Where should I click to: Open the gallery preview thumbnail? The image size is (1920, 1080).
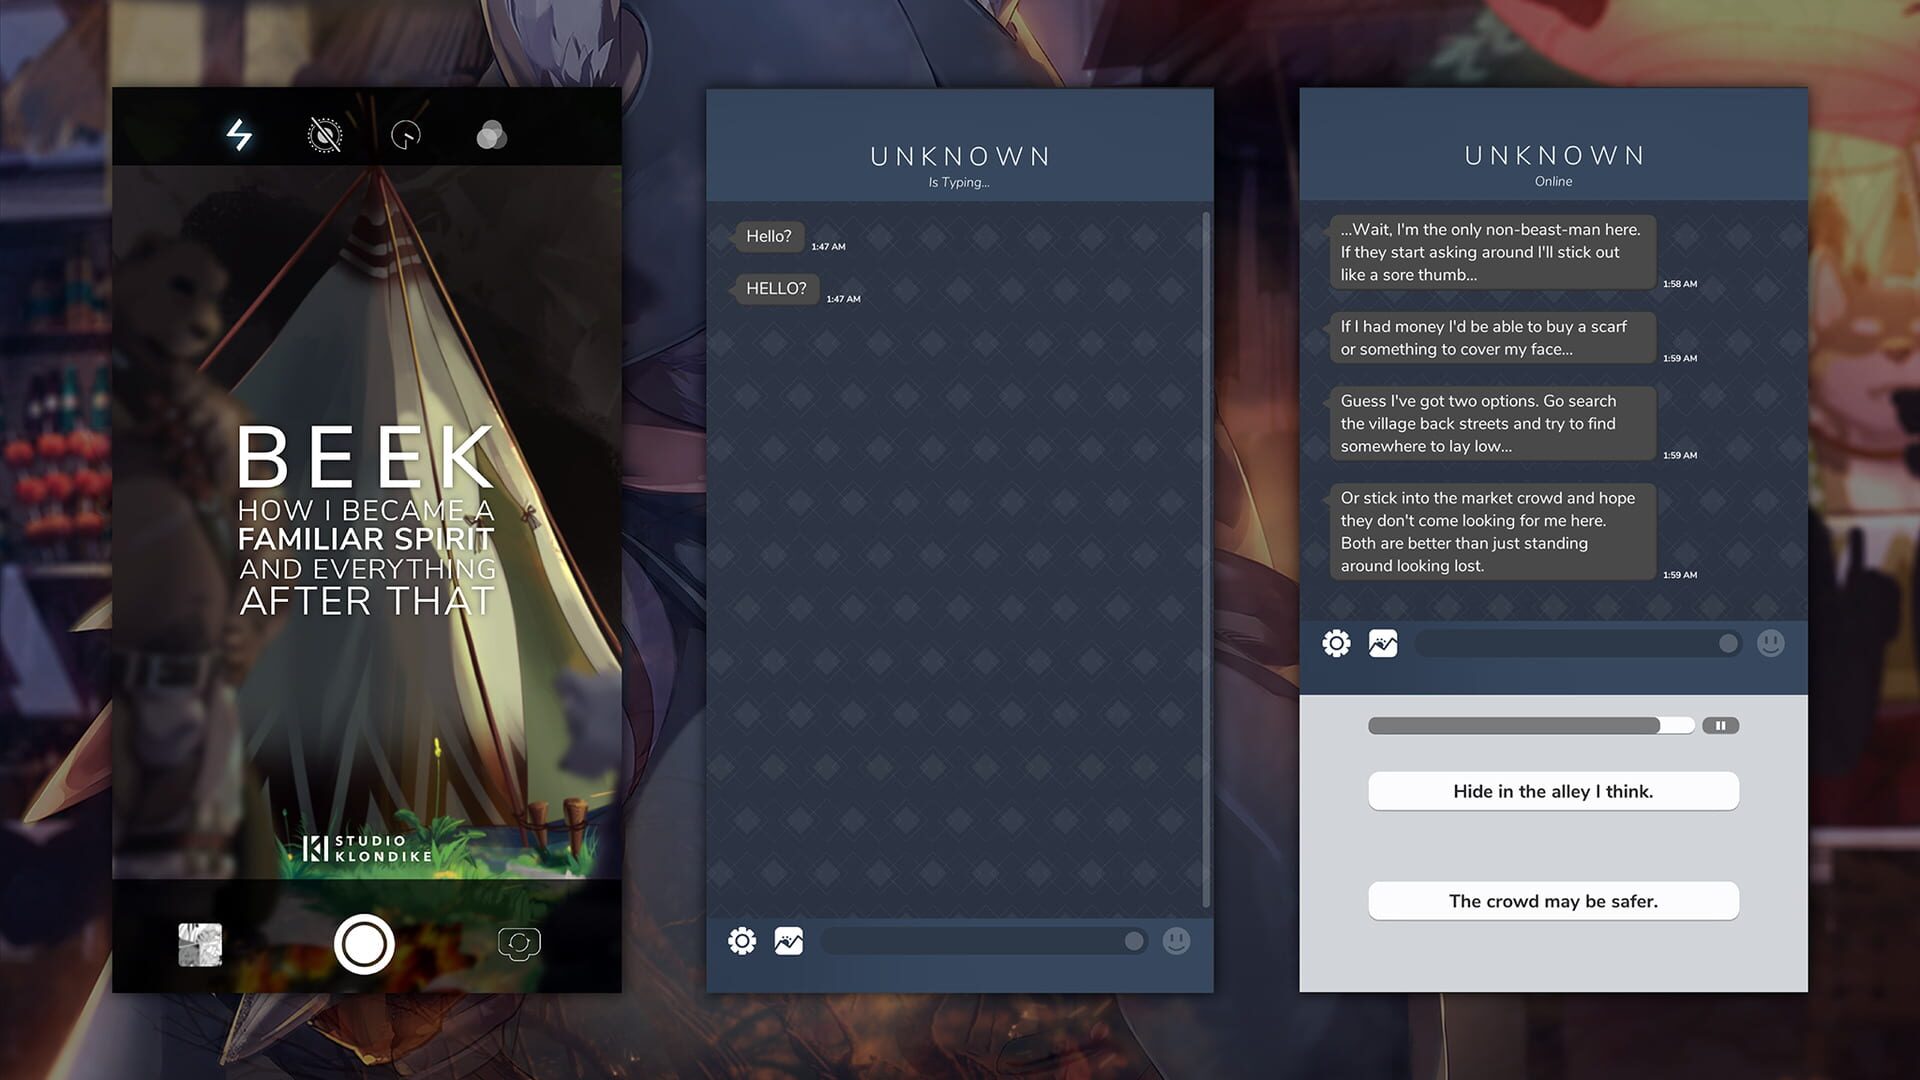click(x=201, y=944)
